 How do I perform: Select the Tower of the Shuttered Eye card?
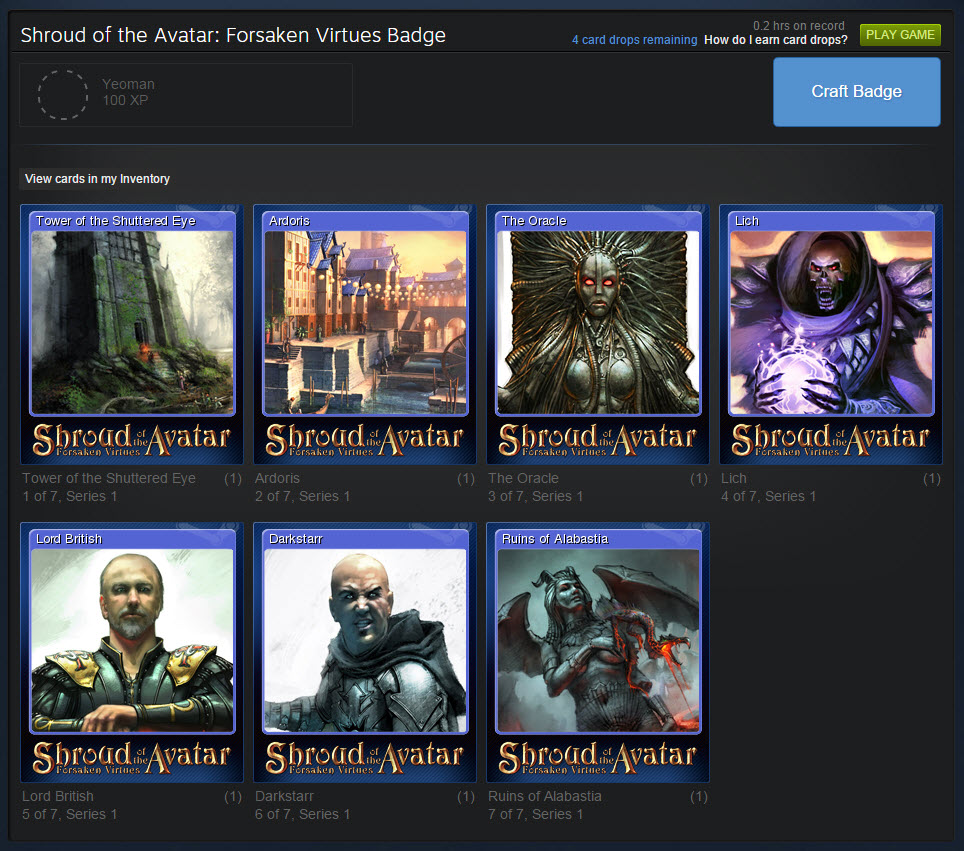(132, 334)
